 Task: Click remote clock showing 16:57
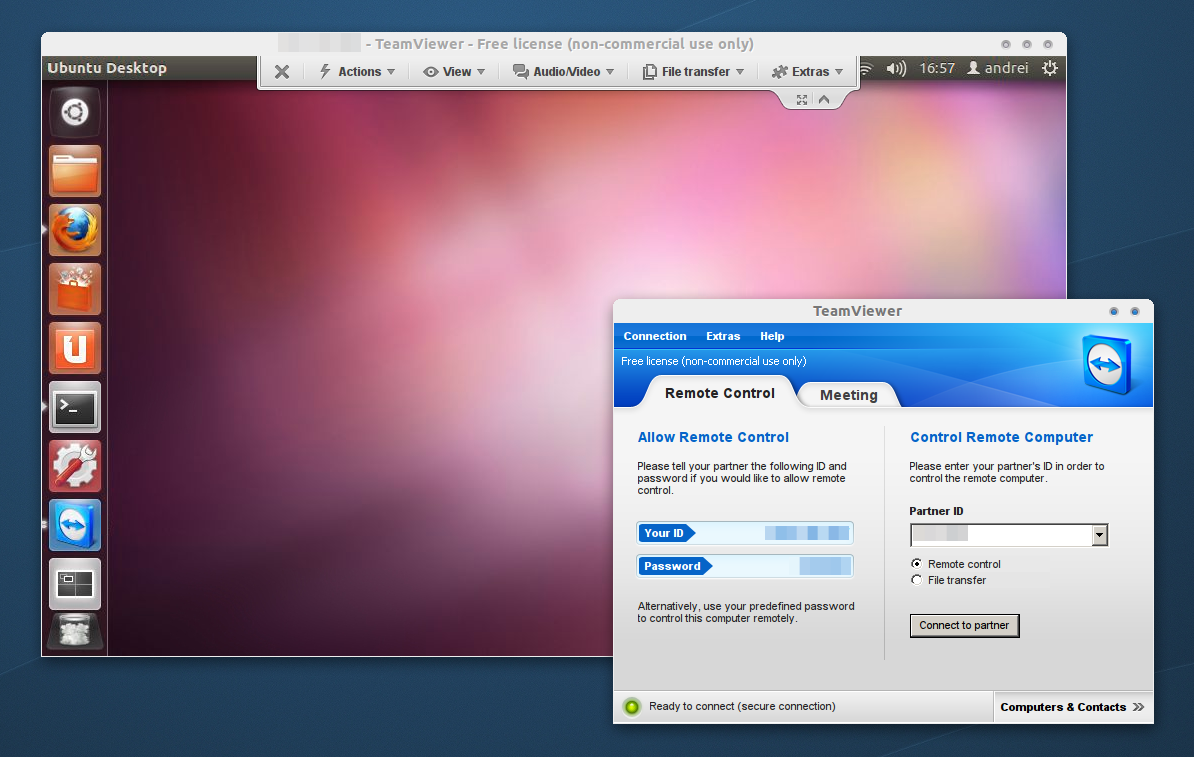tap(937, 68)
